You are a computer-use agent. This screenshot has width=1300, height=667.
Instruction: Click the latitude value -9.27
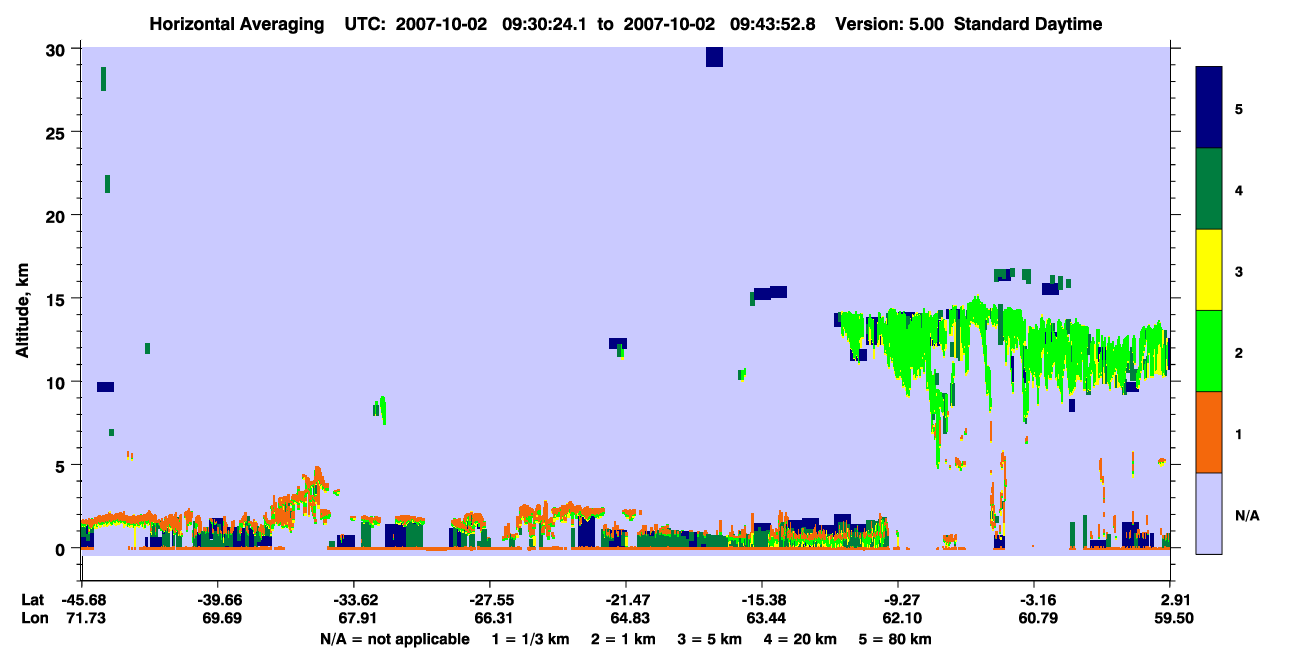pos(899,600)
